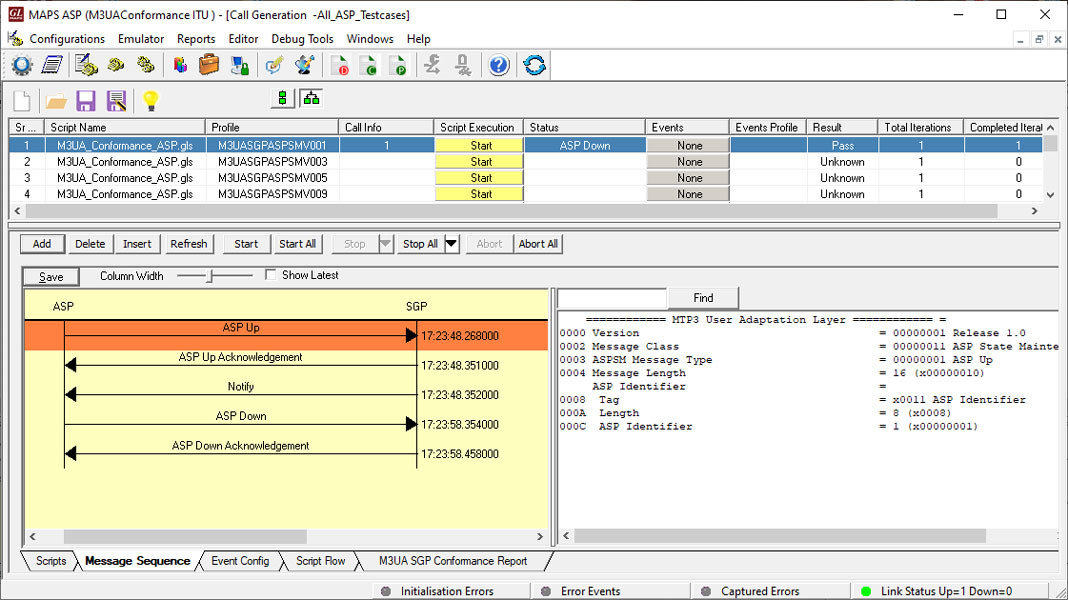Click the open folder icon
Screen dimensions: 1068x600
click(57, 101)
